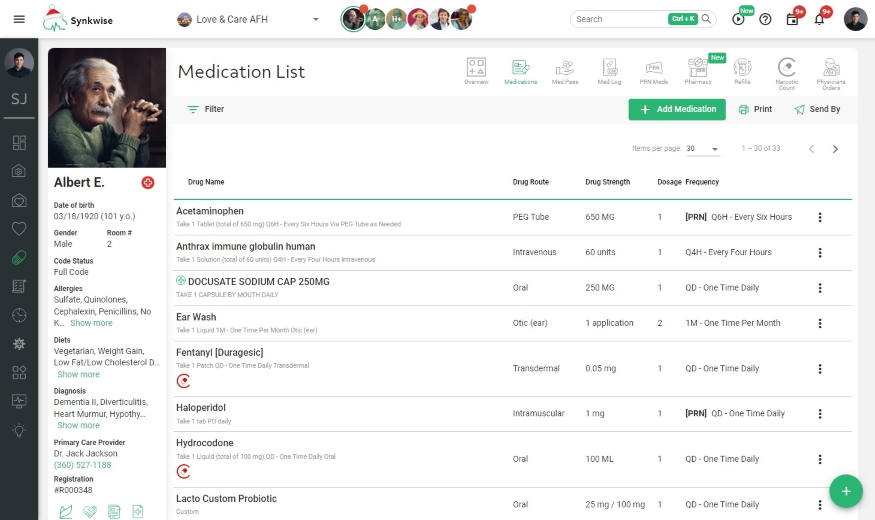Click the green floating plus button
The height and width of the screenshot is (520, 875).
coord(846,491)
